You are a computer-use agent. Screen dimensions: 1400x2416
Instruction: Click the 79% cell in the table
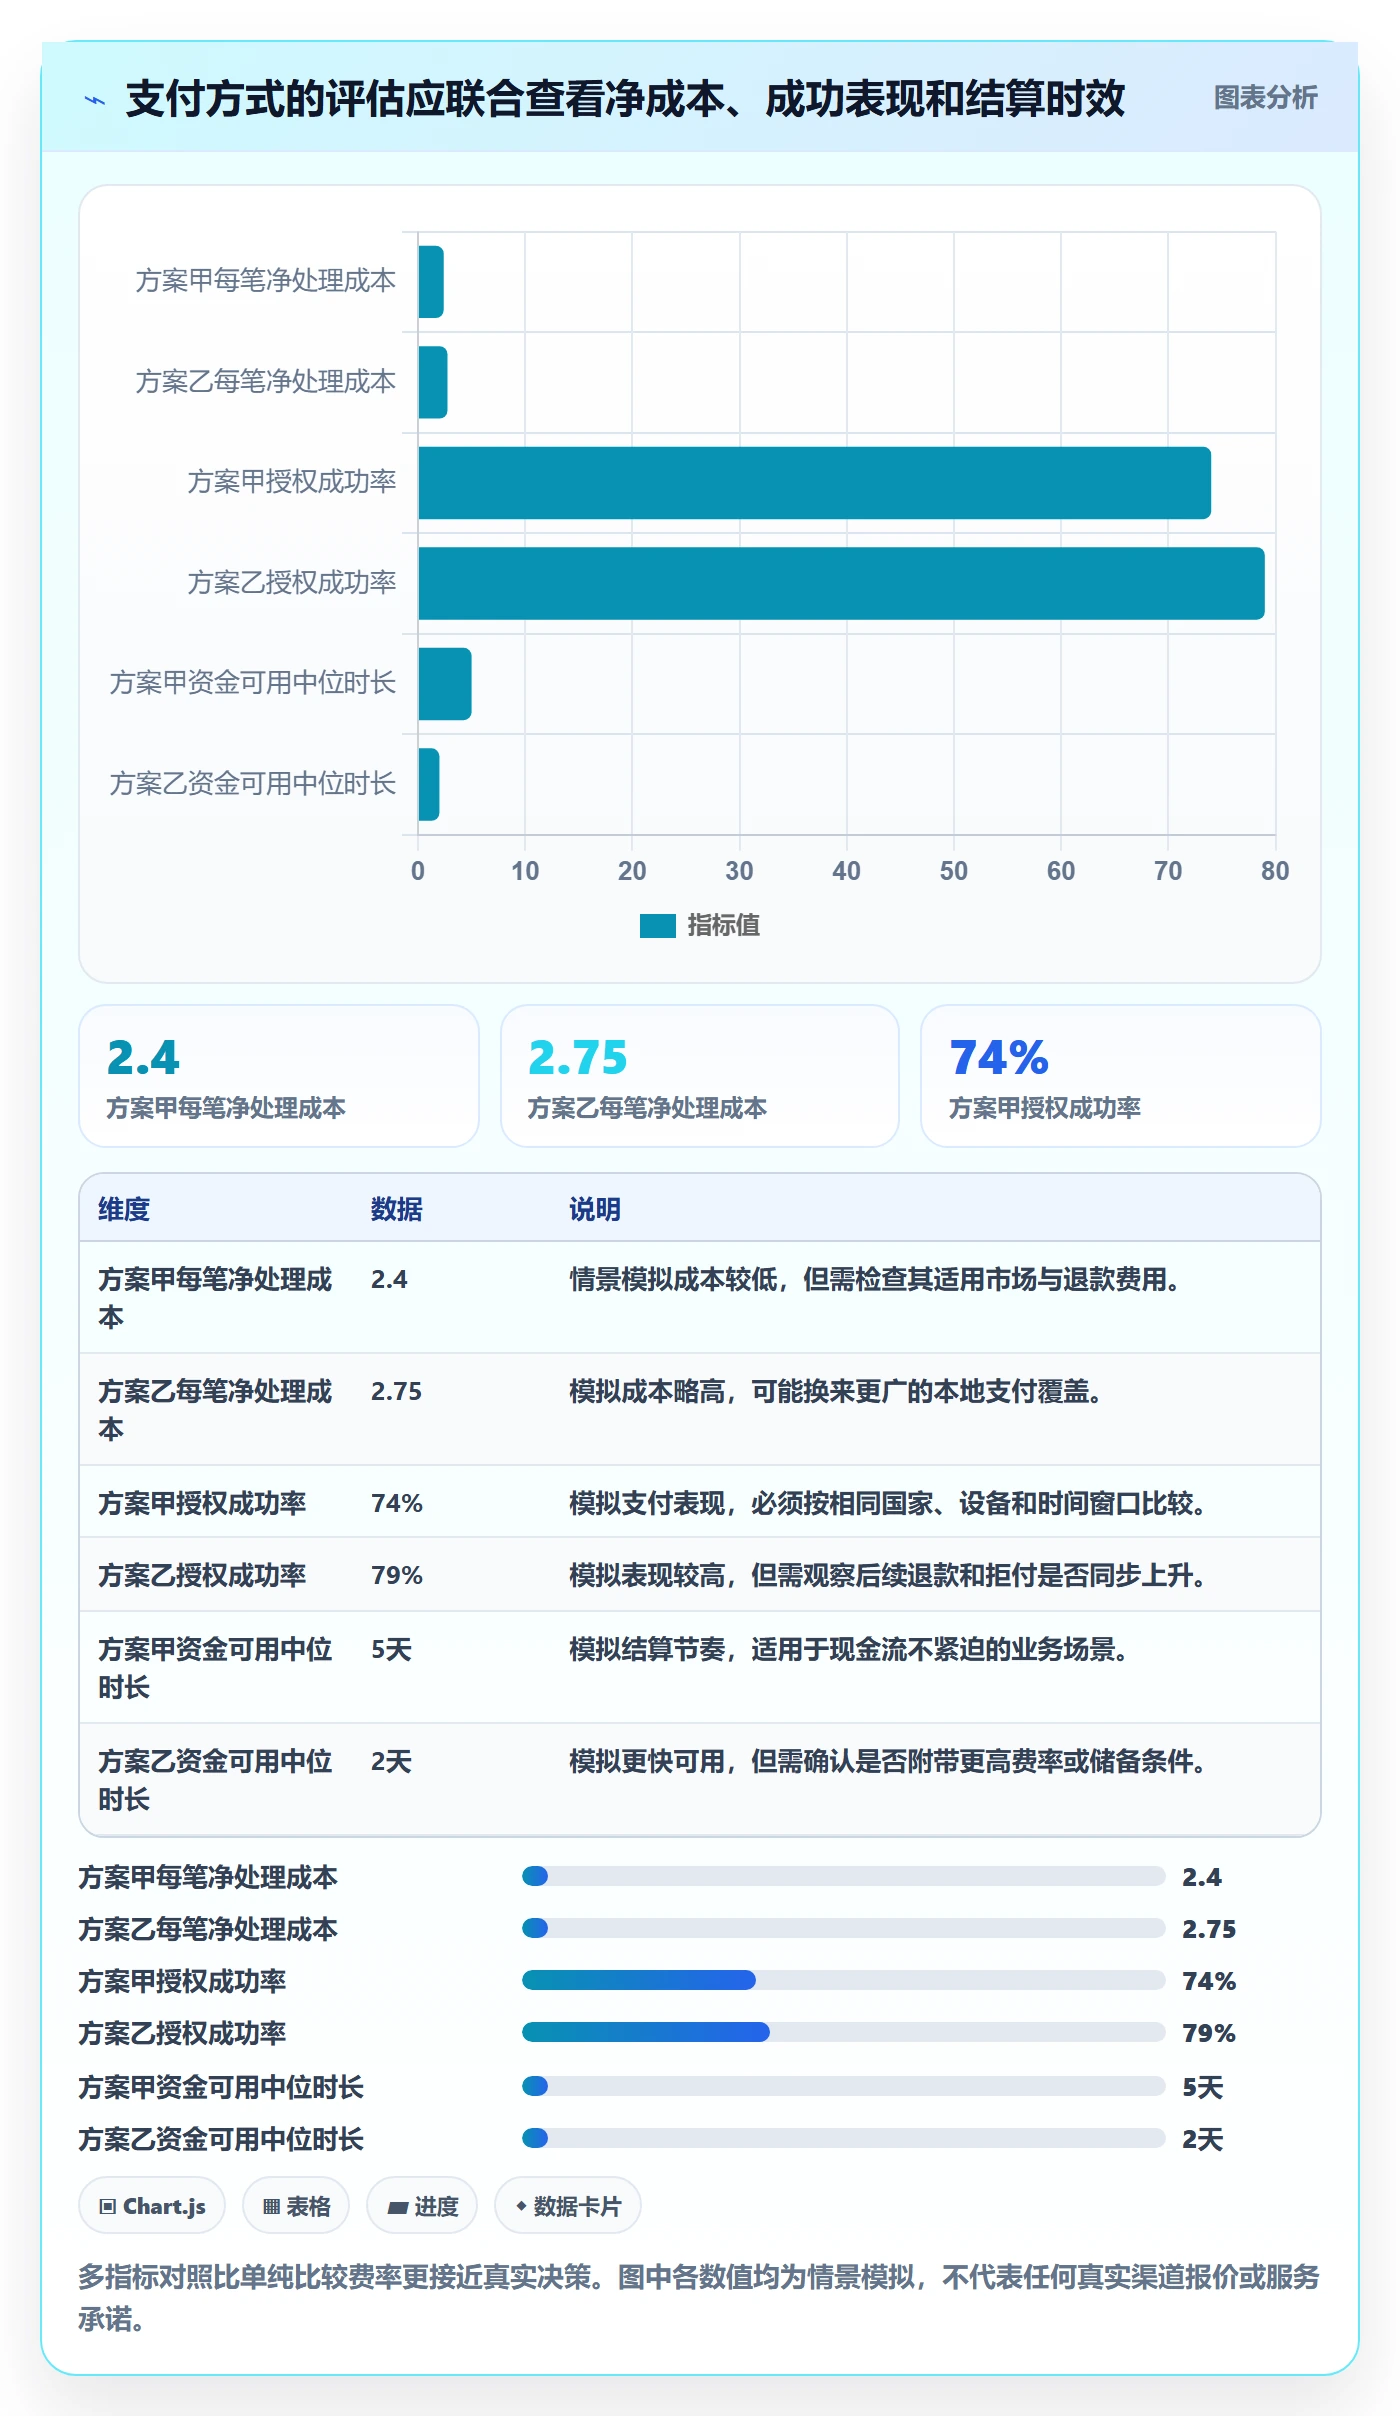[397, 1575]
